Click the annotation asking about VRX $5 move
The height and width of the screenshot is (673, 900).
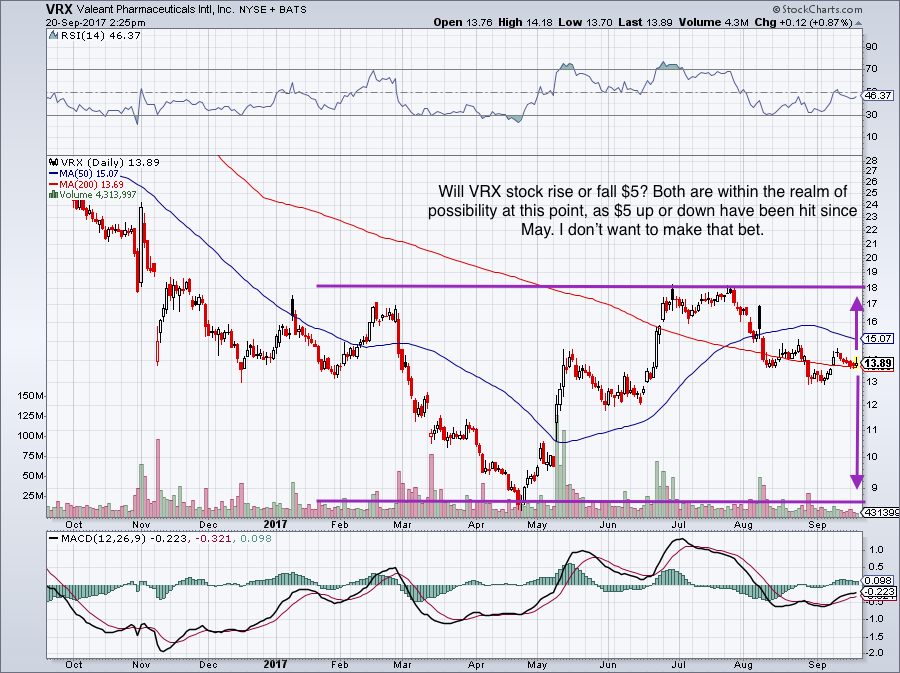(x=642, y=211)
